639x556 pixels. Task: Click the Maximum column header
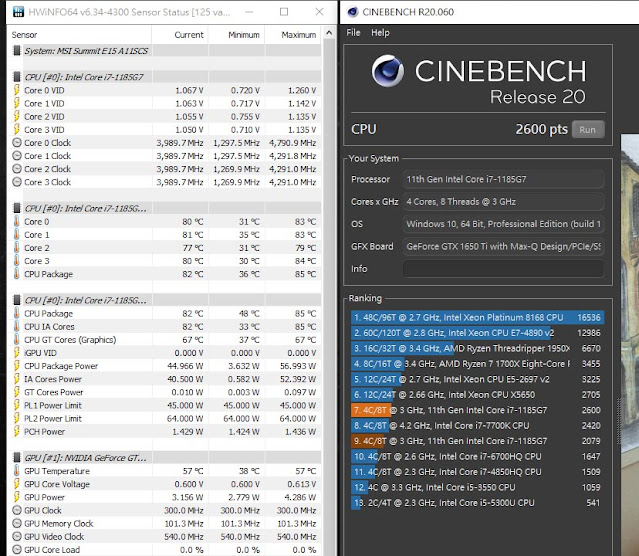tap(293, 35)
